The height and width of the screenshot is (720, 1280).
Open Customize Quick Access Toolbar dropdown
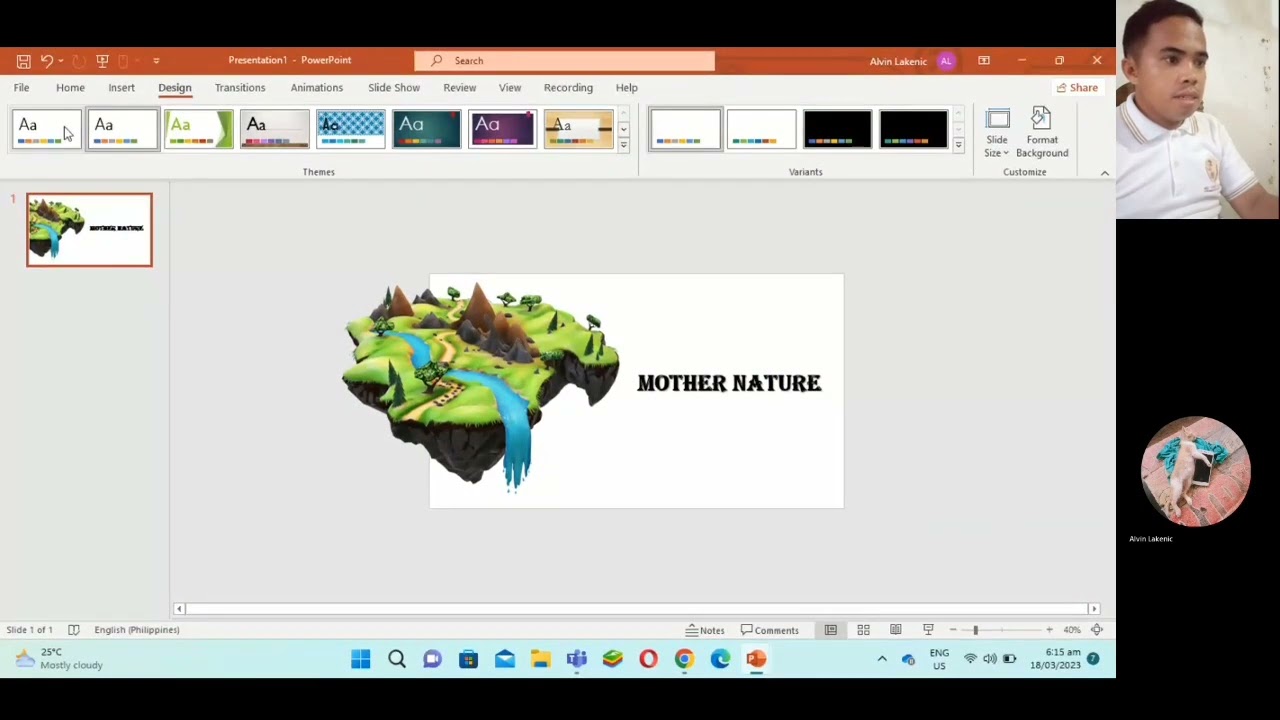coord(156,61)
